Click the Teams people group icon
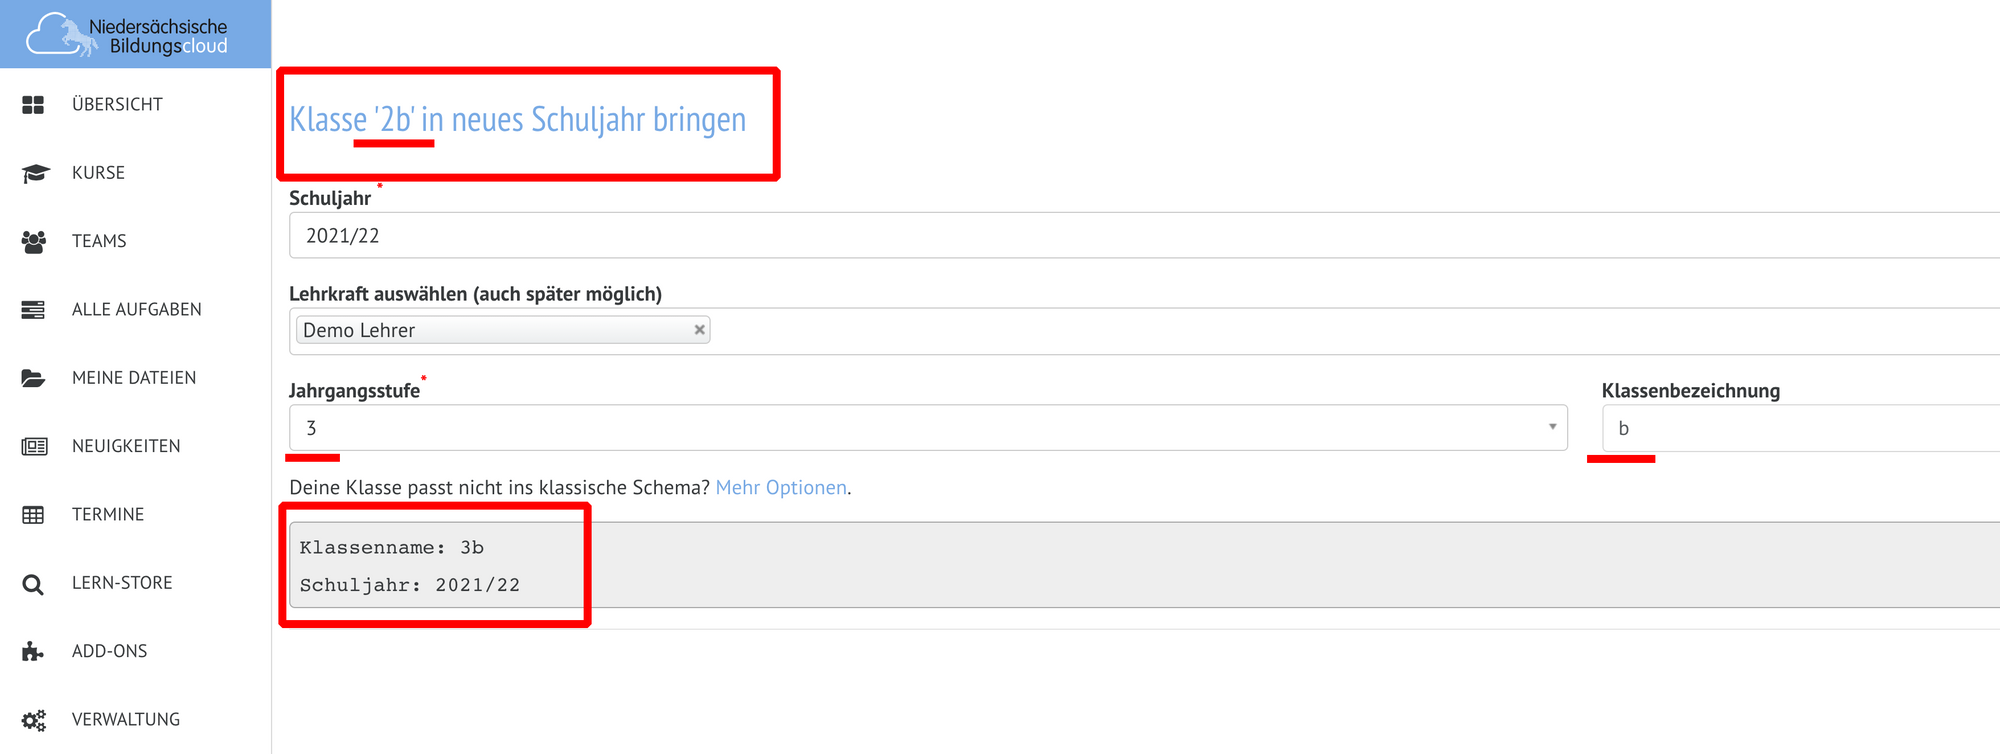The height and width of the screenshot is (754, 2000). [x=34, y=241]
